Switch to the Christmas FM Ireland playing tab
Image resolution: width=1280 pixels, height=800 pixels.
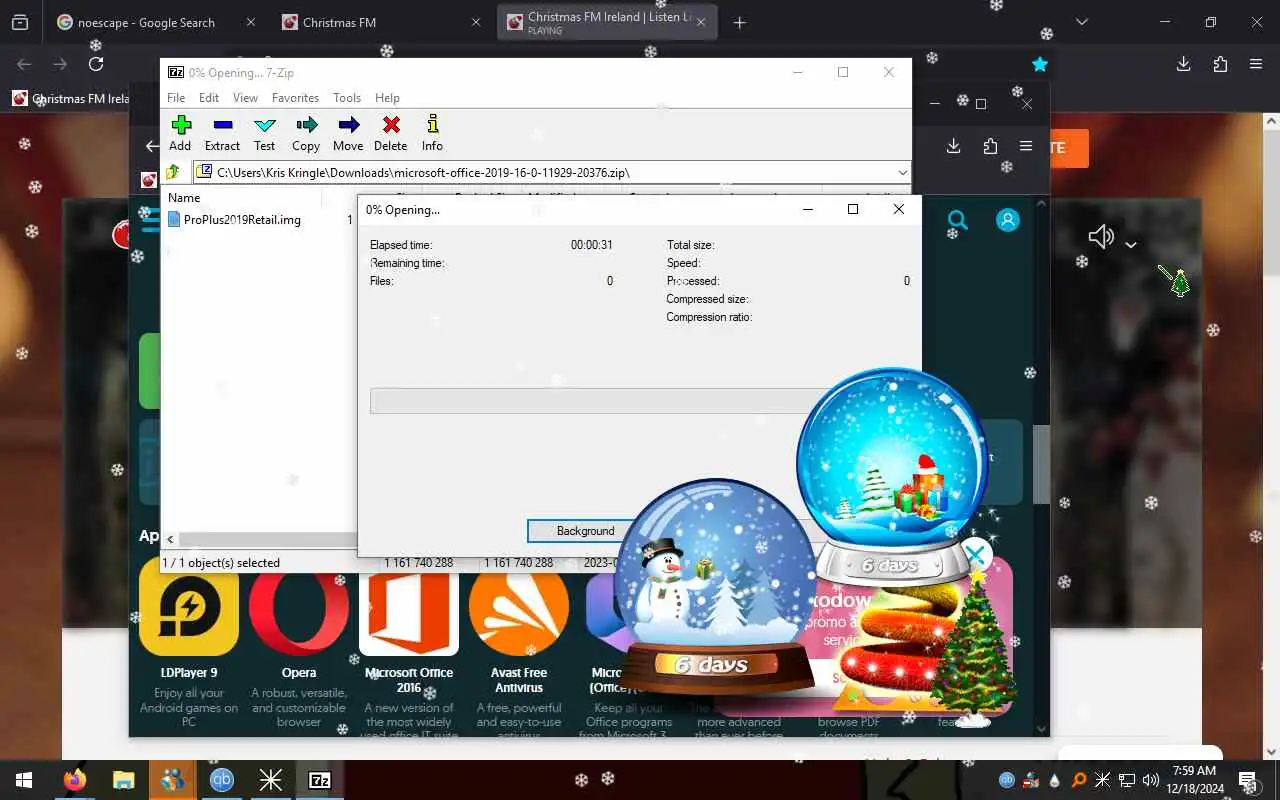point(607,22)
